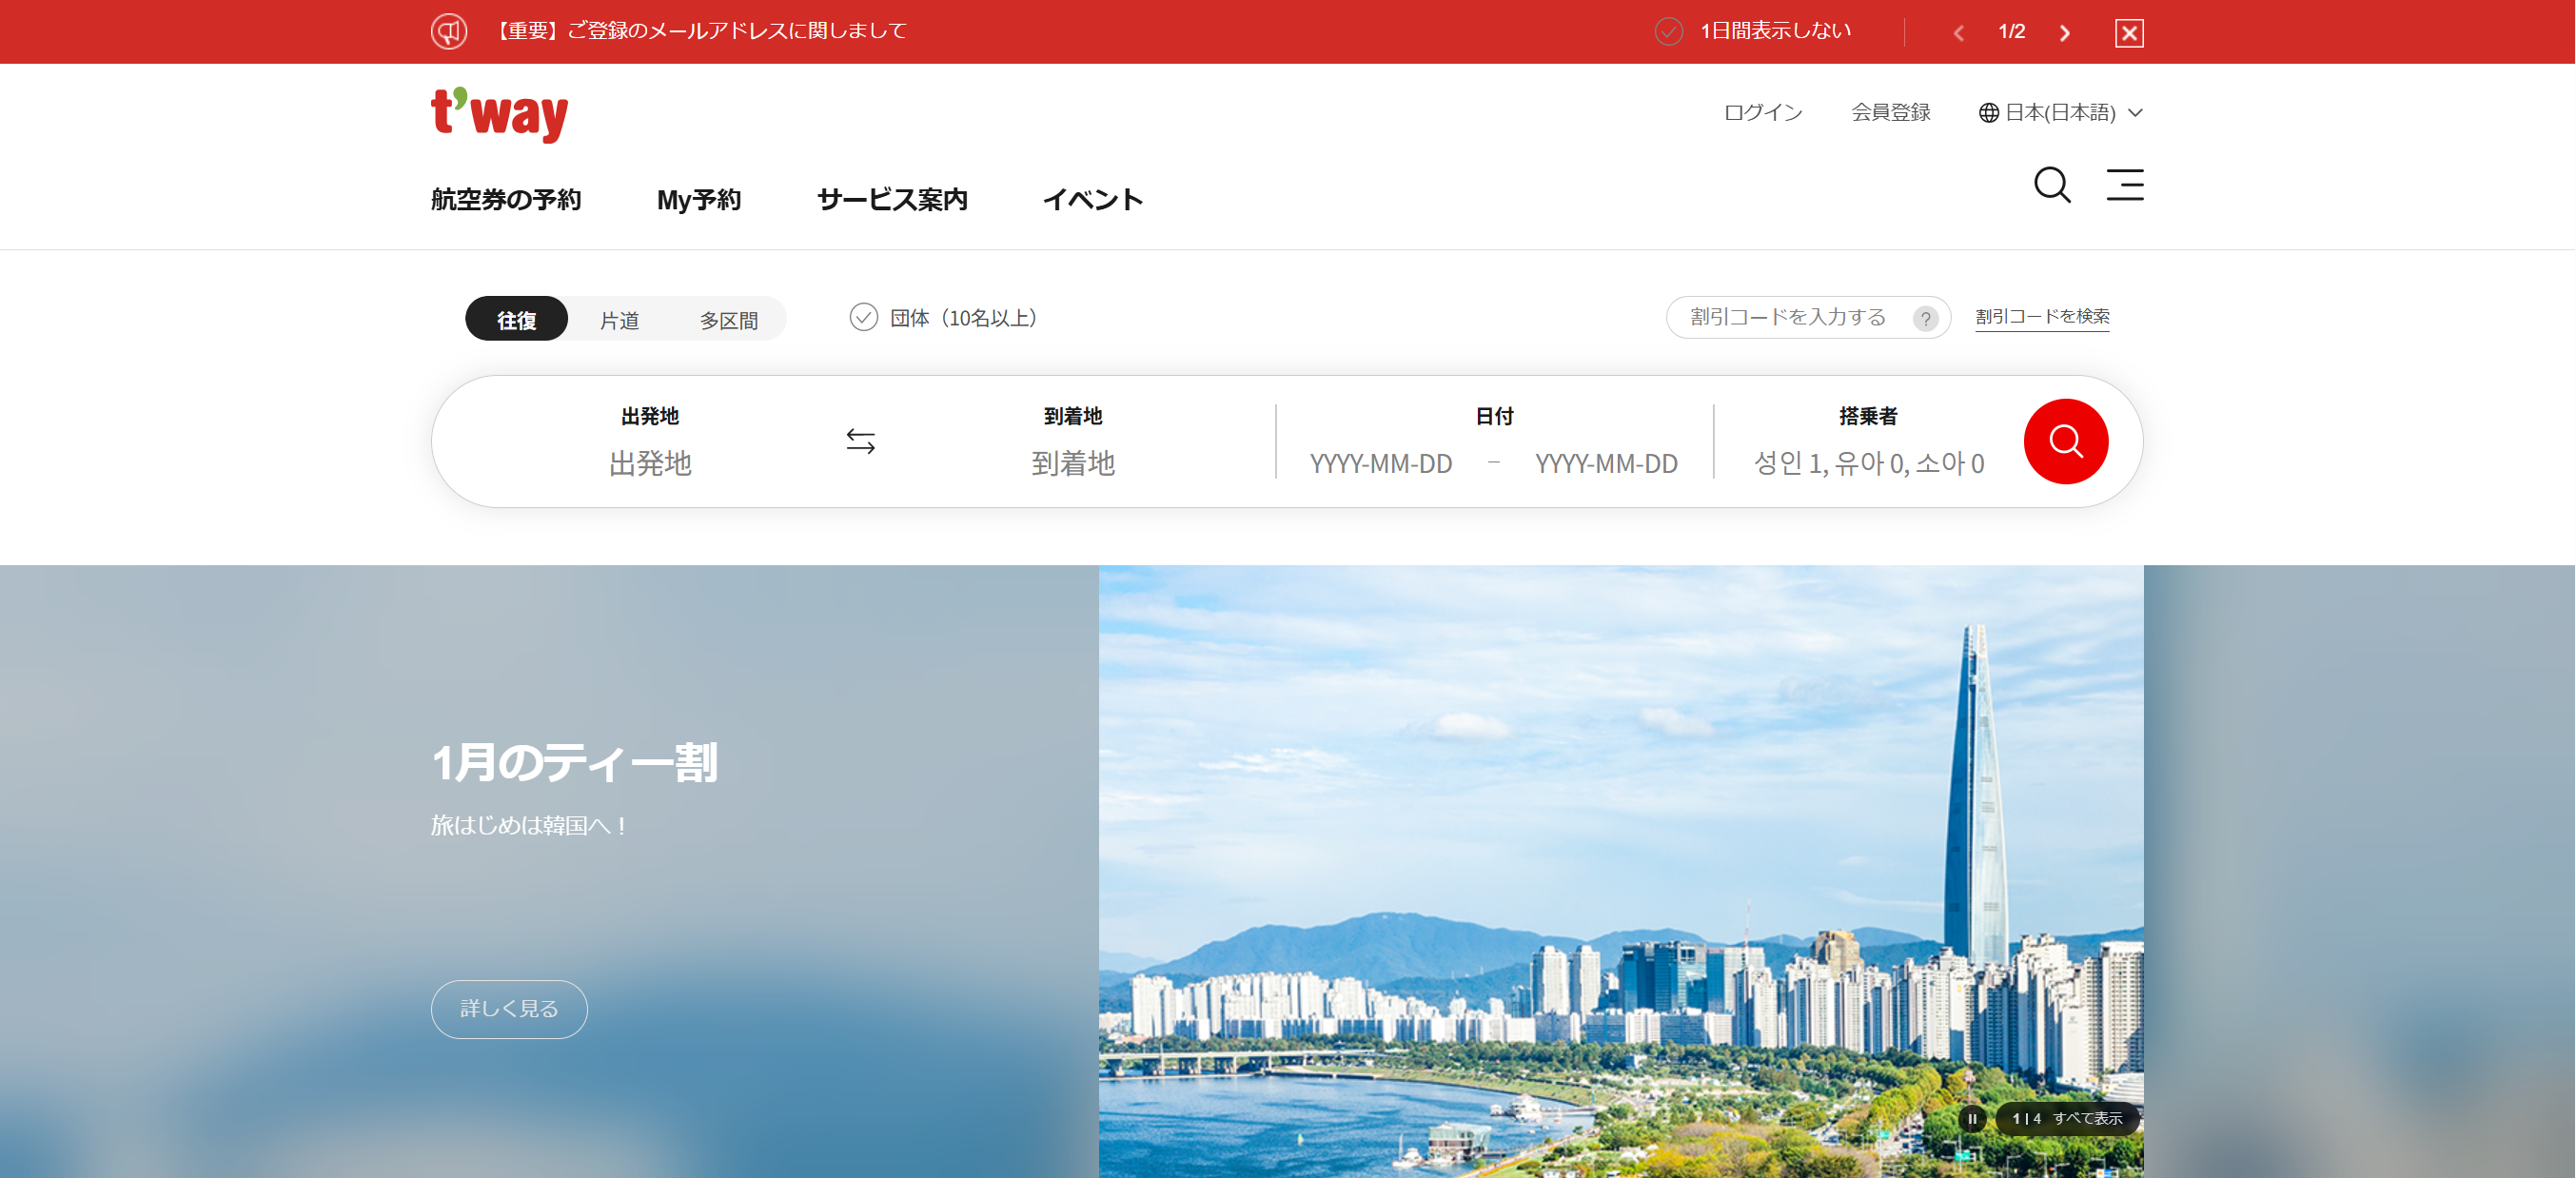Open the departure date picker
Screen dimensions: 2576x1178
(1381, 463)
